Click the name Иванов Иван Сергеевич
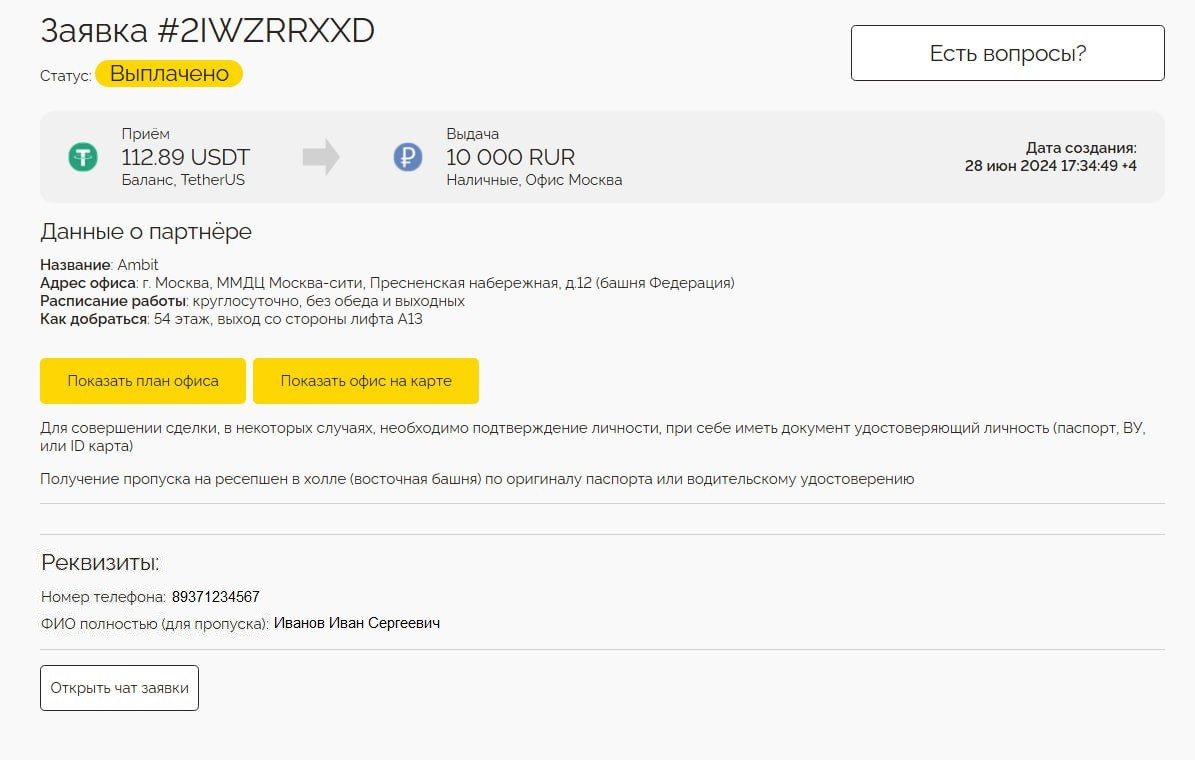1195x760 pixels. coord(357,623)
